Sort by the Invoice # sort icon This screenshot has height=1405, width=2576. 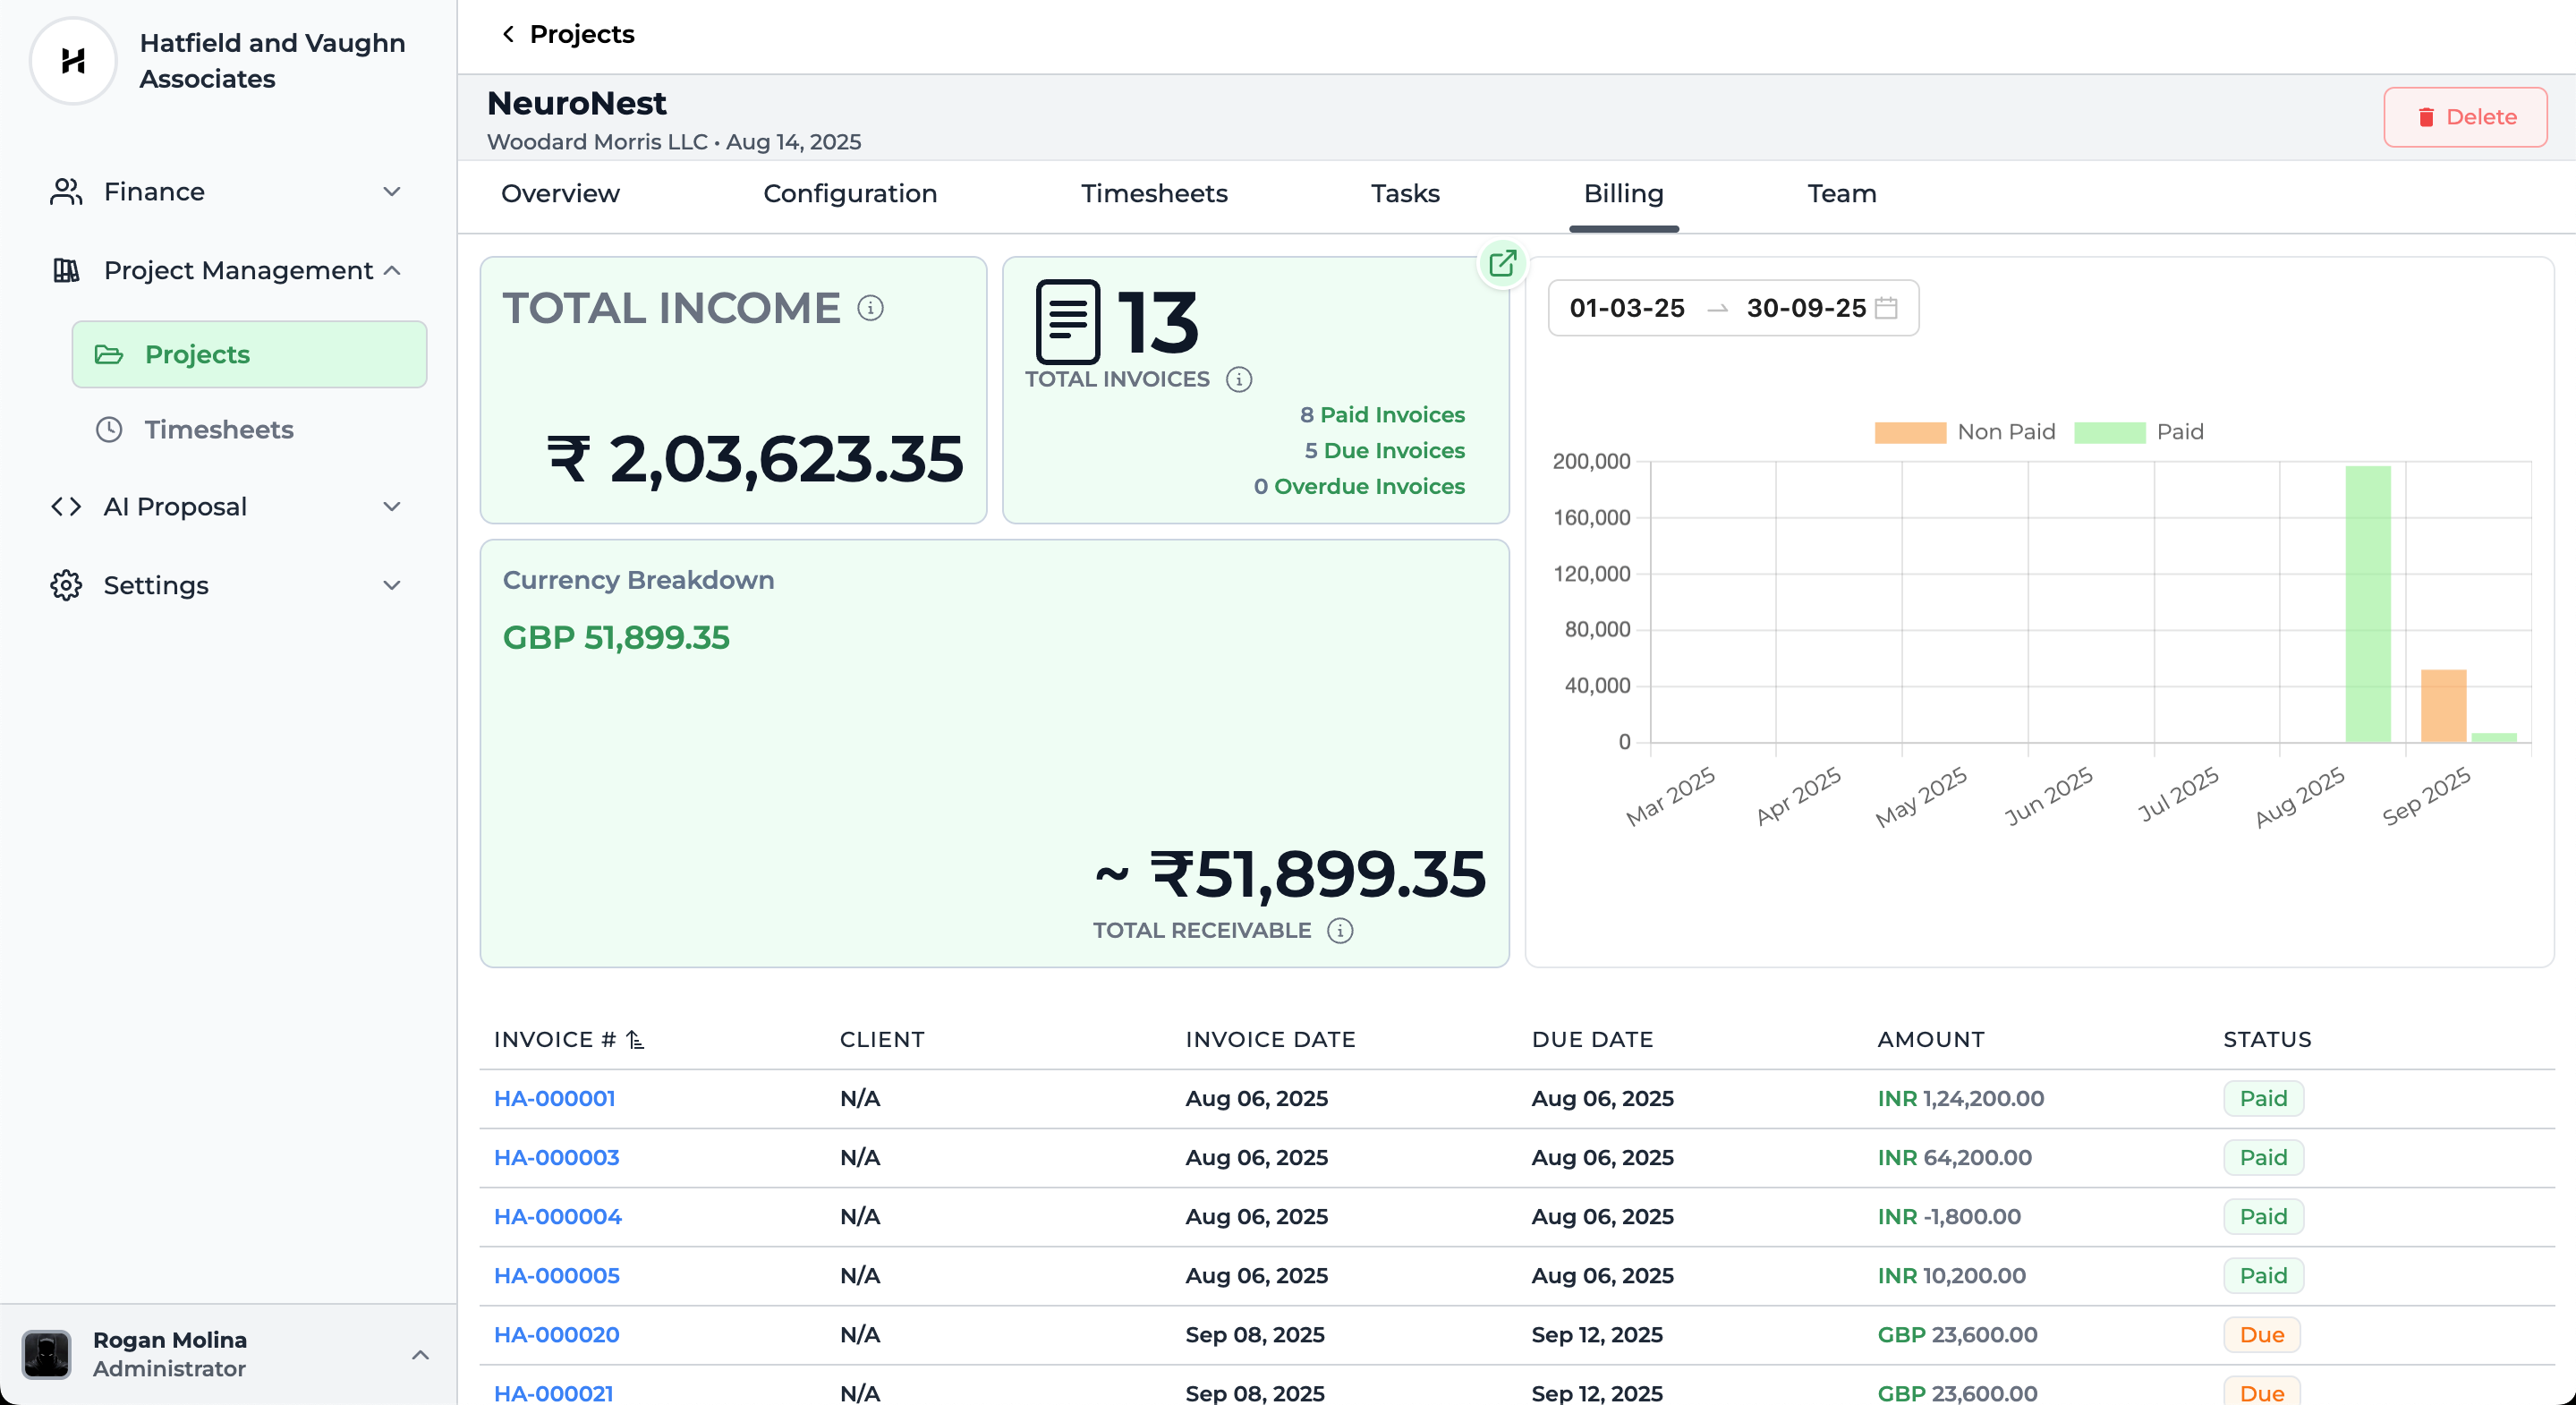[636, 1040]
